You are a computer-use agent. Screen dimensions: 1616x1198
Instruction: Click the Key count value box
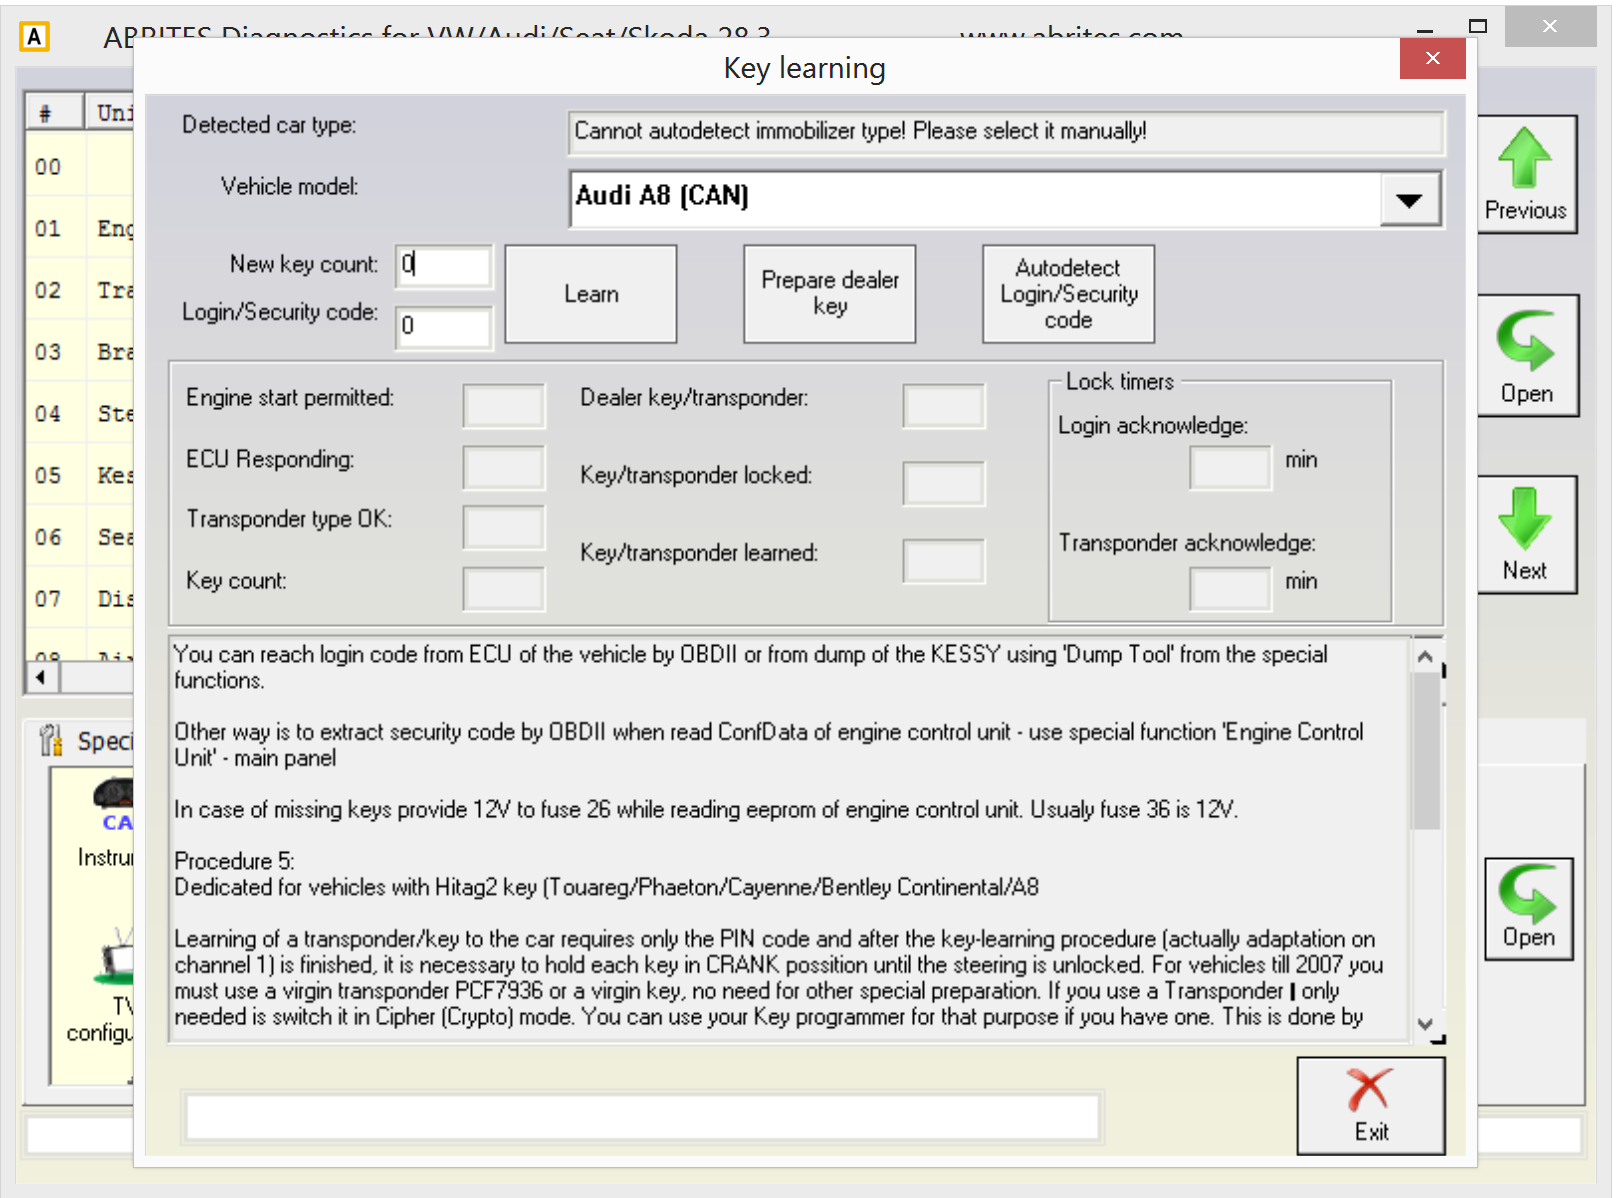(x=504, y=588)
